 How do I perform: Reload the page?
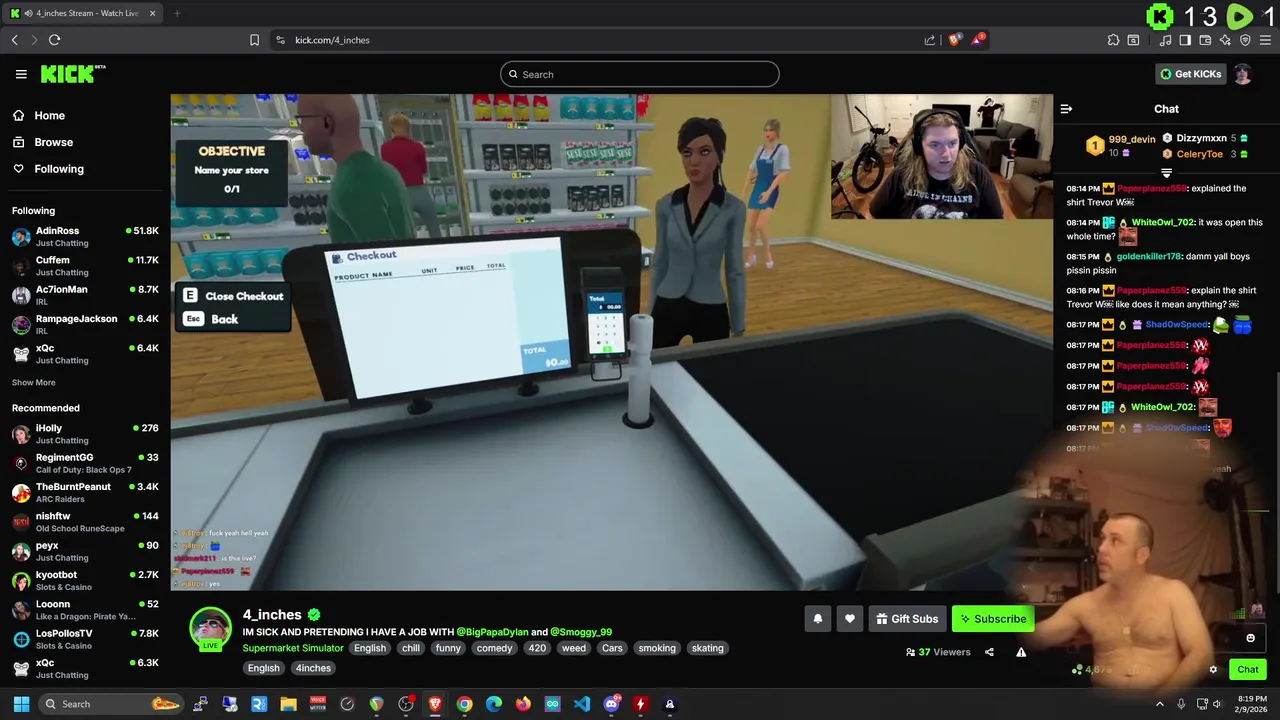[x=54, y=40]
